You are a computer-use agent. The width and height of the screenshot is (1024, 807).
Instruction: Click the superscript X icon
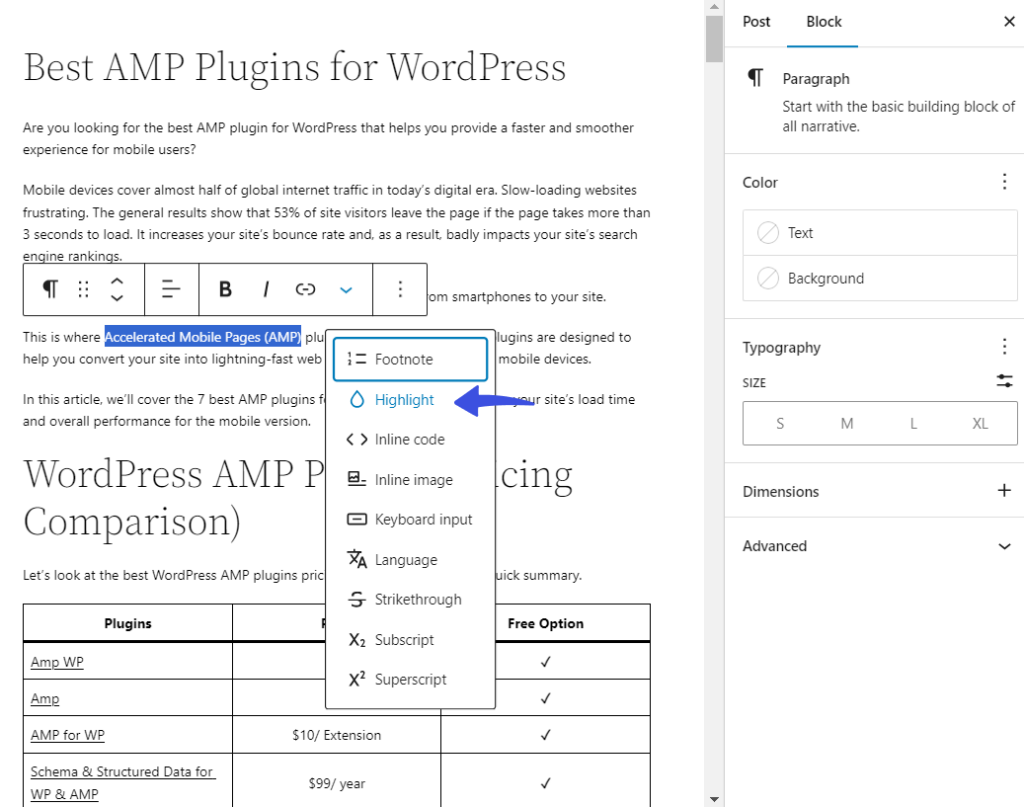coord(357,679)
